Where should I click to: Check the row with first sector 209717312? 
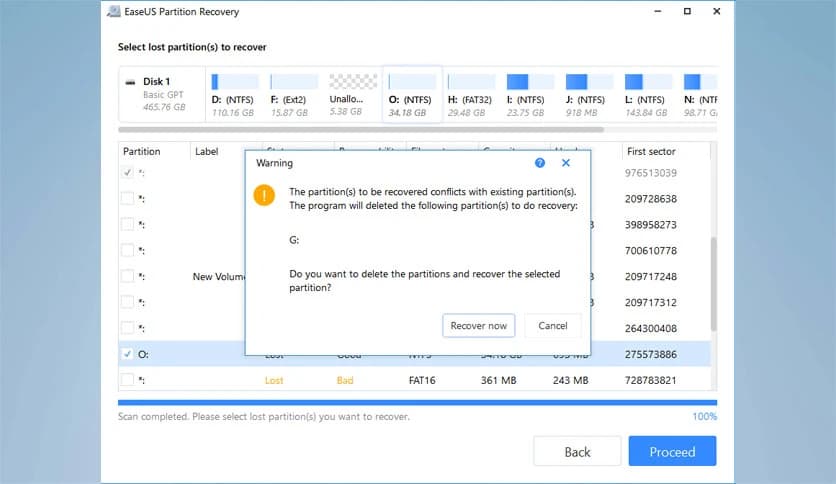click(127, 302)
